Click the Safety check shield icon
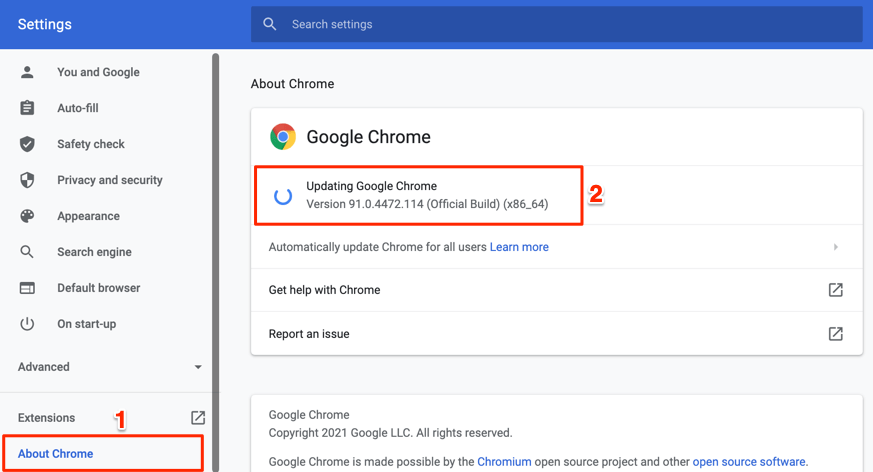 [27, 144]
